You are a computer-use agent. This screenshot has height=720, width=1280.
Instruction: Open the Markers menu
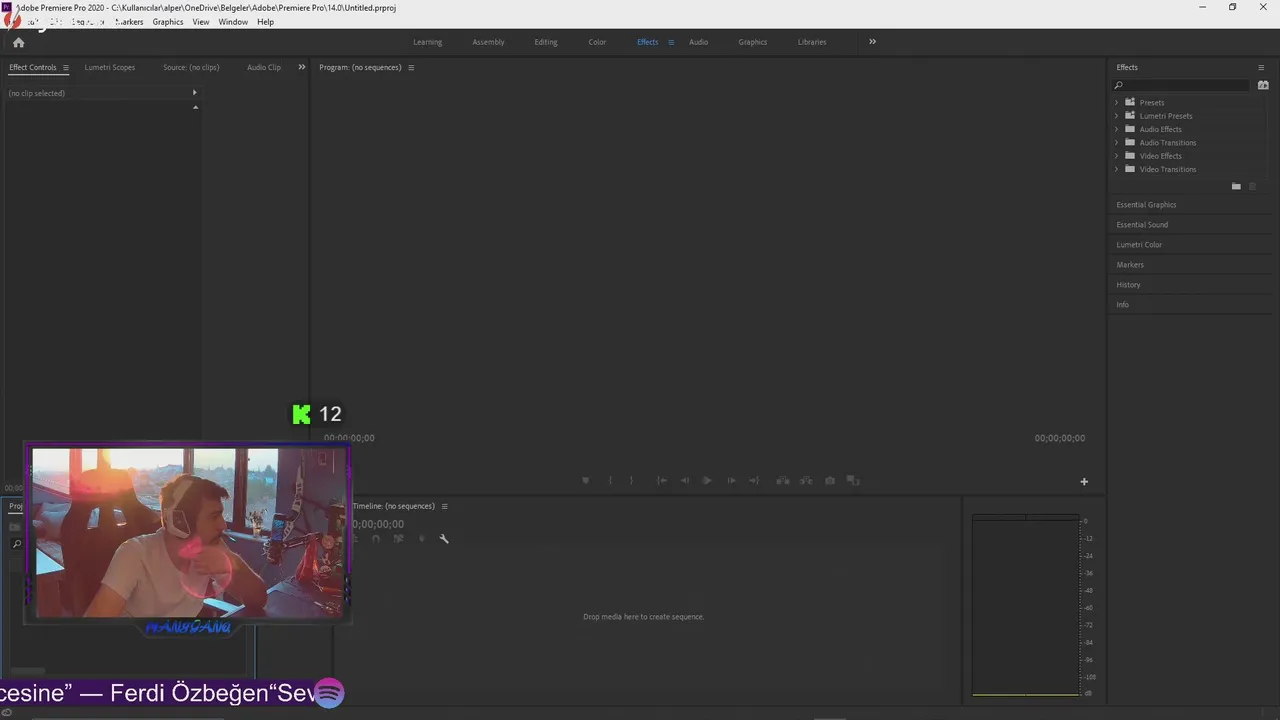click(x=129, y=22)
